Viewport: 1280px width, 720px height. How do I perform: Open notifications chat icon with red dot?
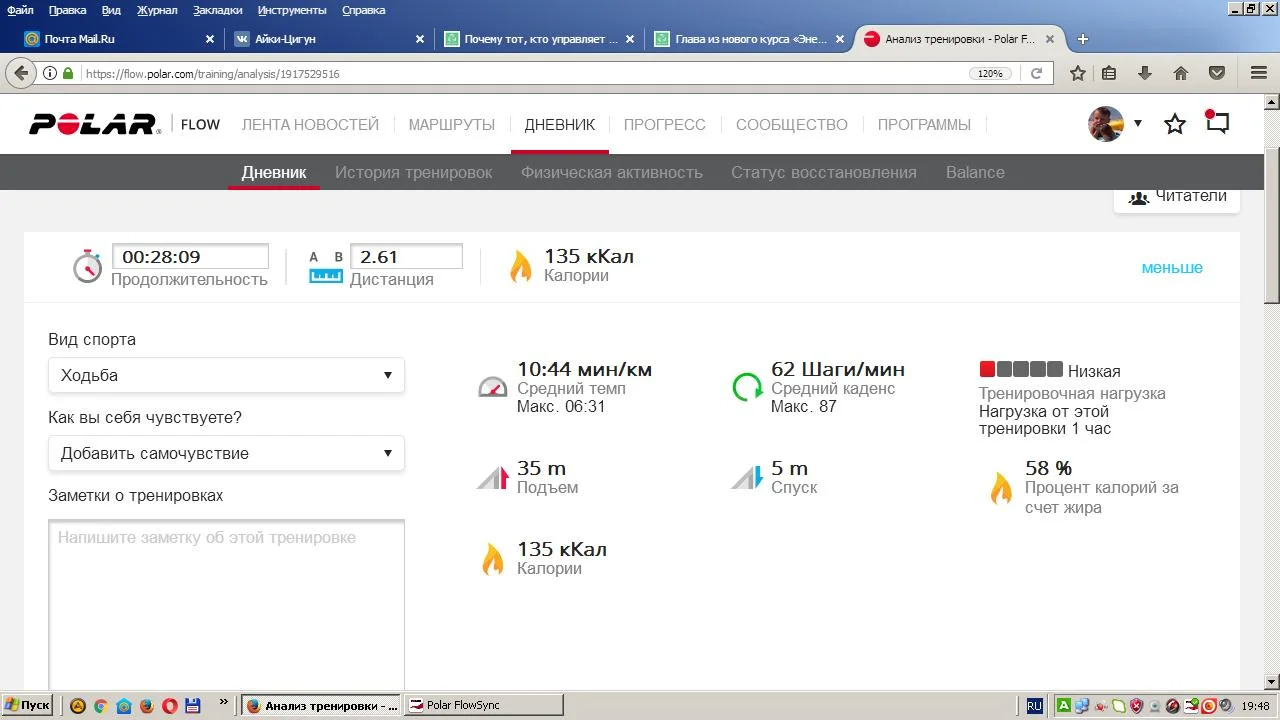pyautogui.click(x=1217, y=123)
